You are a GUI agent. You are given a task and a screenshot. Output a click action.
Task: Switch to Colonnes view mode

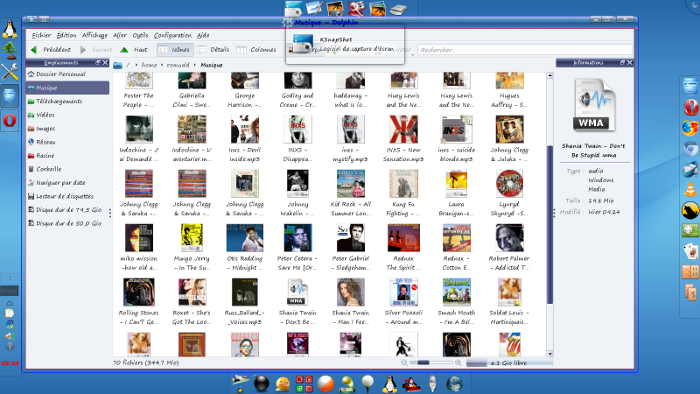(256, 50)
